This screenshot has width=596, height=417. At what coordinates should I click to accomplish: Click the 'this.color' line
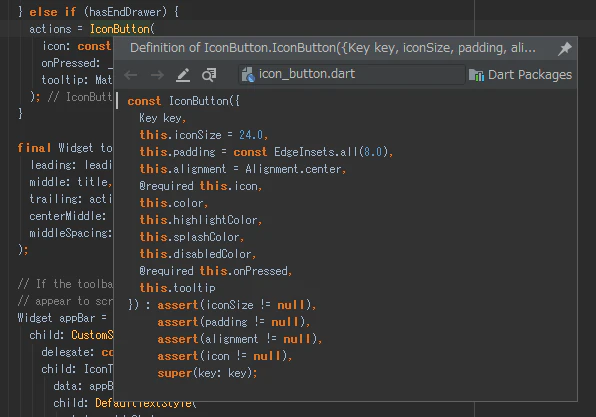tap(173, 203)
